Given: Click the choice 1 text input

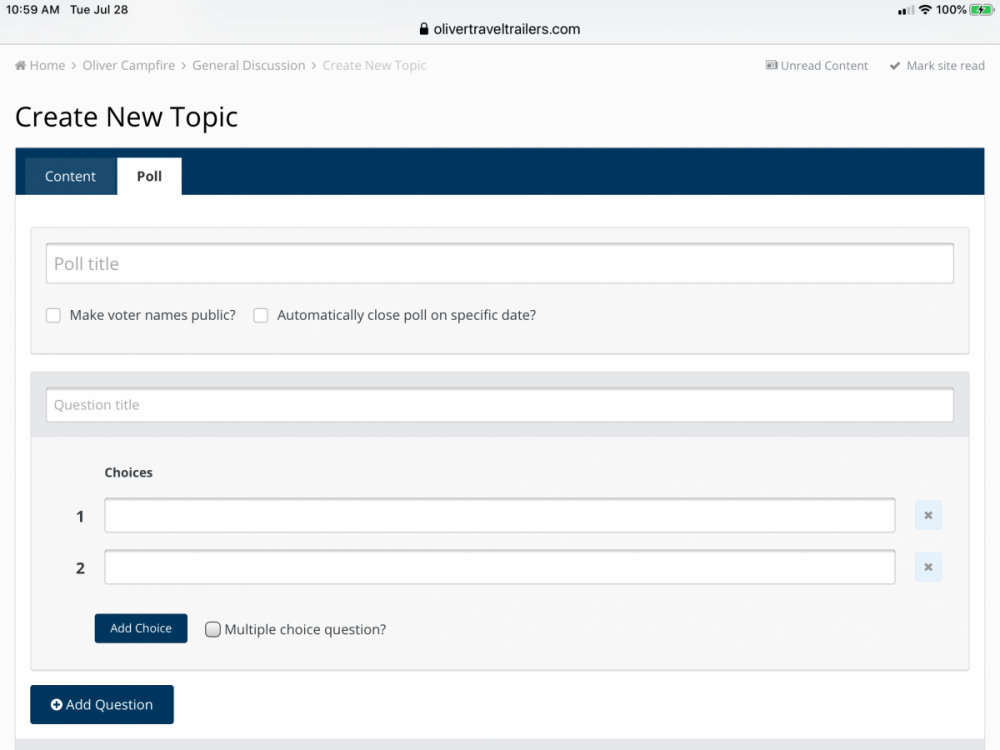Looking at the screenshot, I should point(499,516).
